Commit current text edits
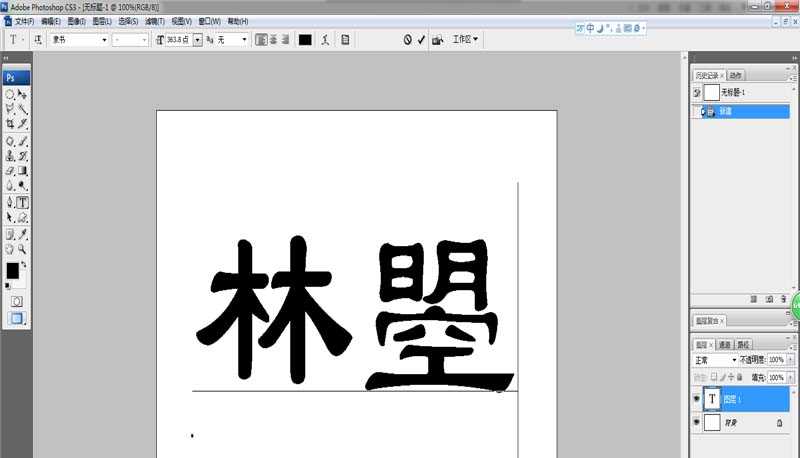 [x=421, y=40]
